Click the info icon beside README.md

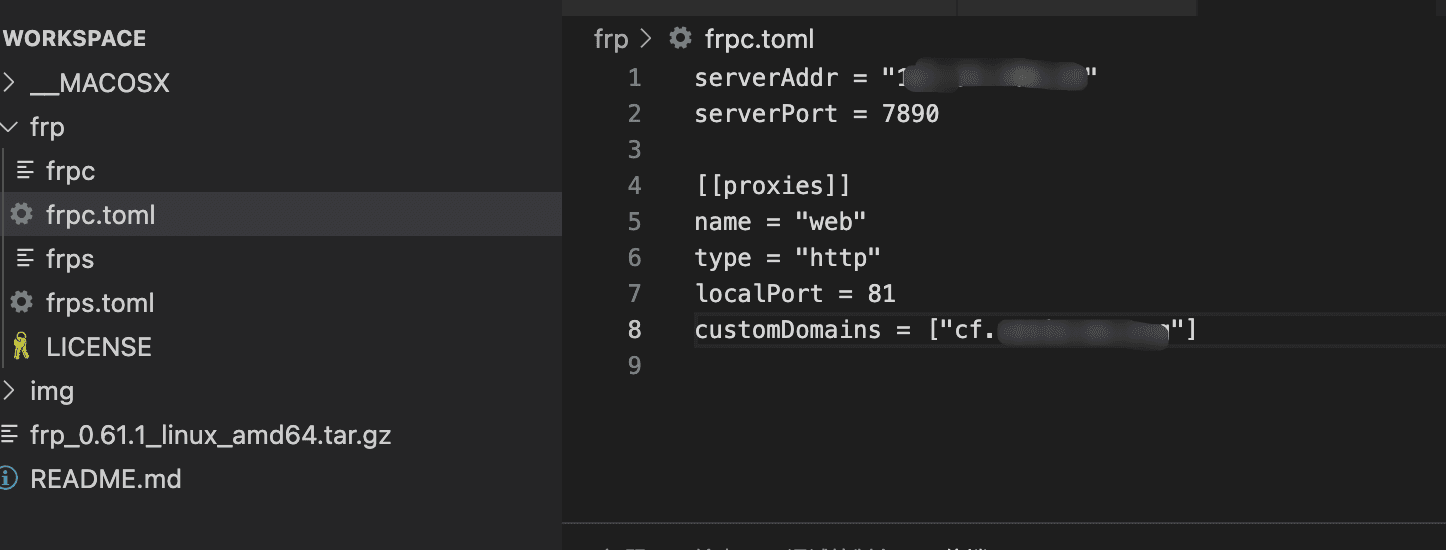[x=9, y=479]
